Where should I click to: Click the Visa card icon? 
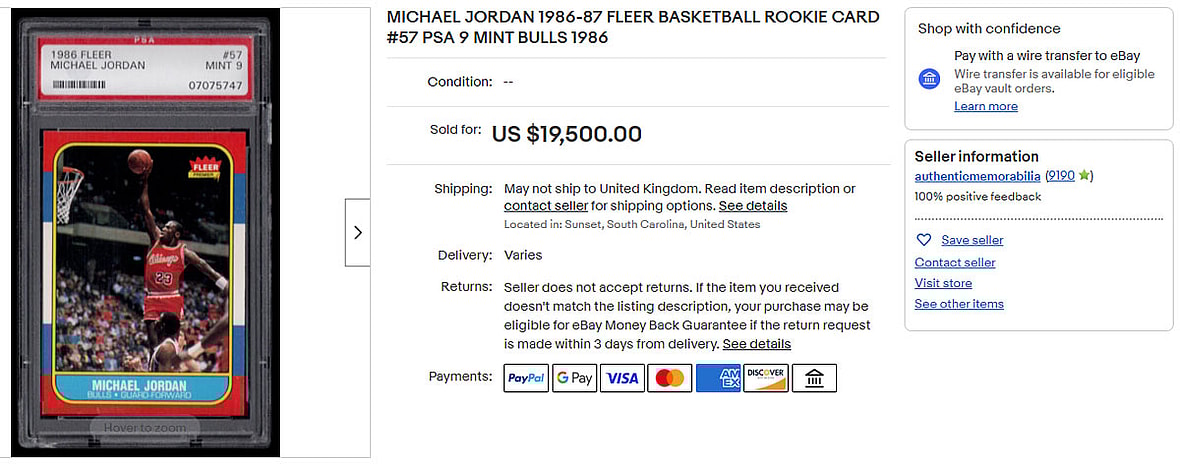[622, 378]
